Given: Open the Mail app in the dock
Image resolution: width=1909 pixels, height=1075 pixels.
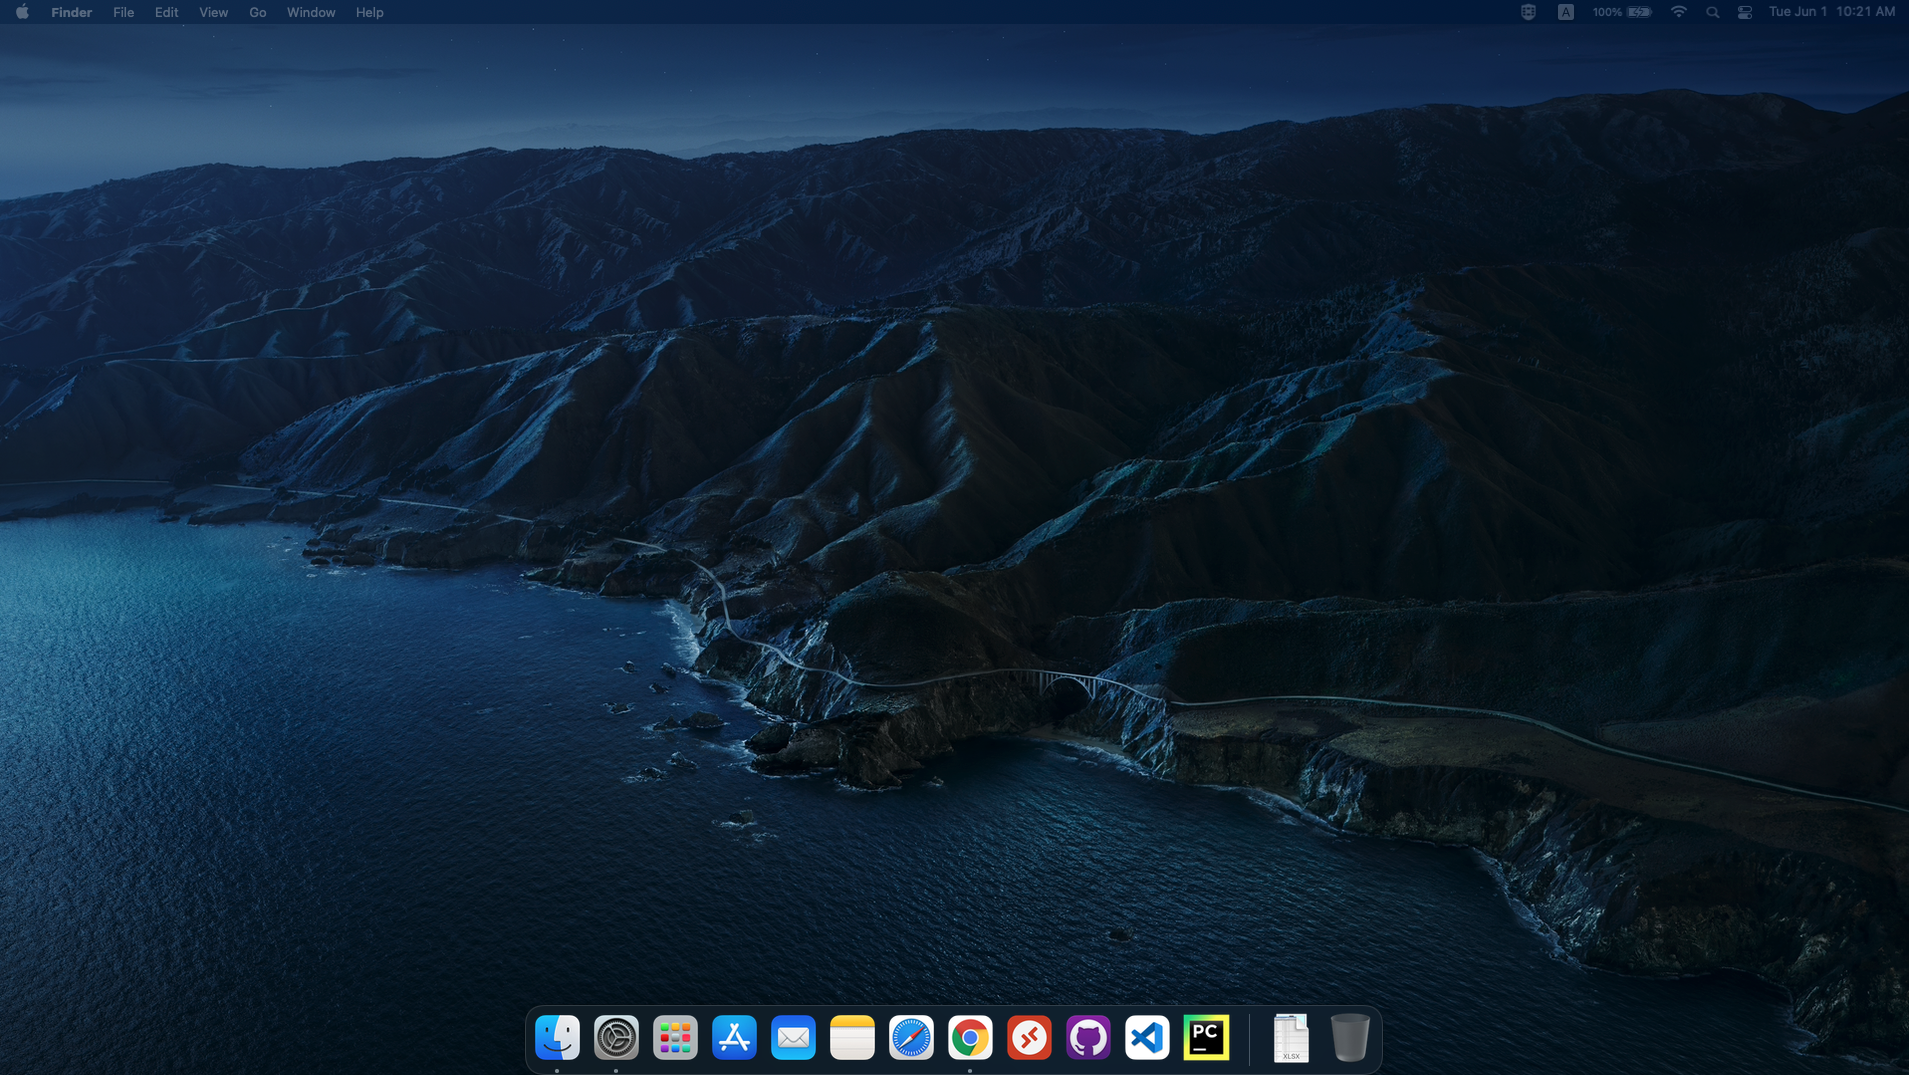Looking at the screenshot, I should coord(793,1037).
